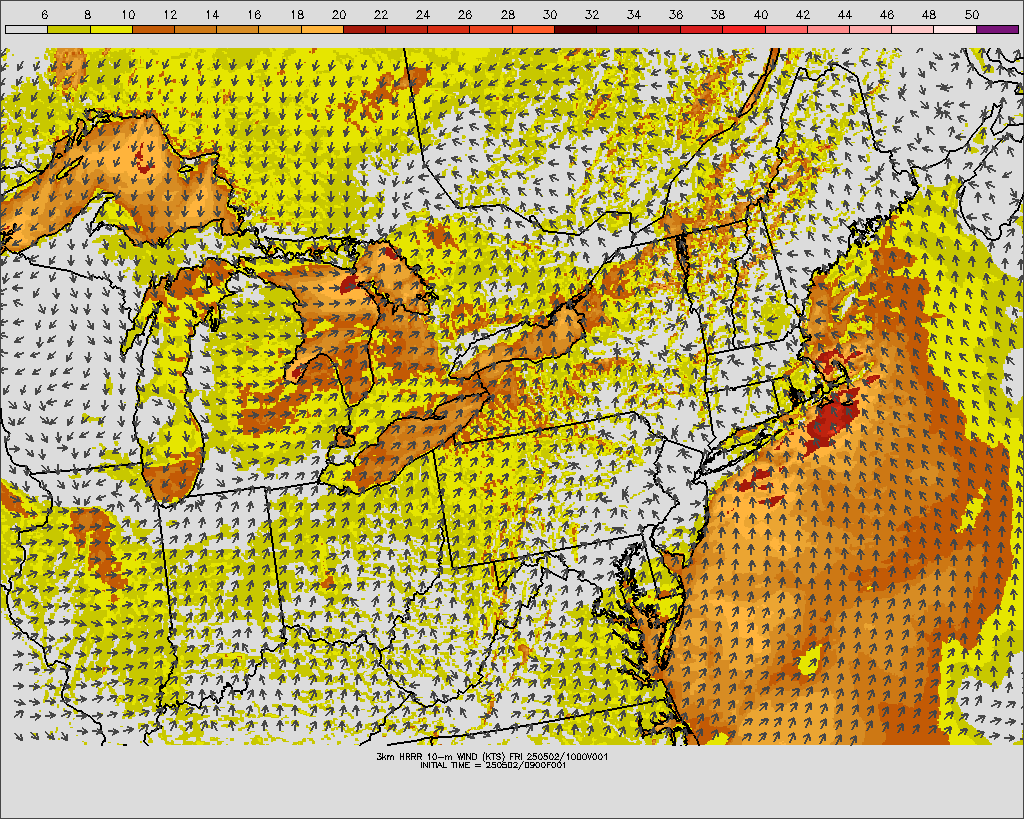Click the salmon 40–42 knot swatch
The height and width of the screenshot is (819, 1024).
[x=786, y=29]
